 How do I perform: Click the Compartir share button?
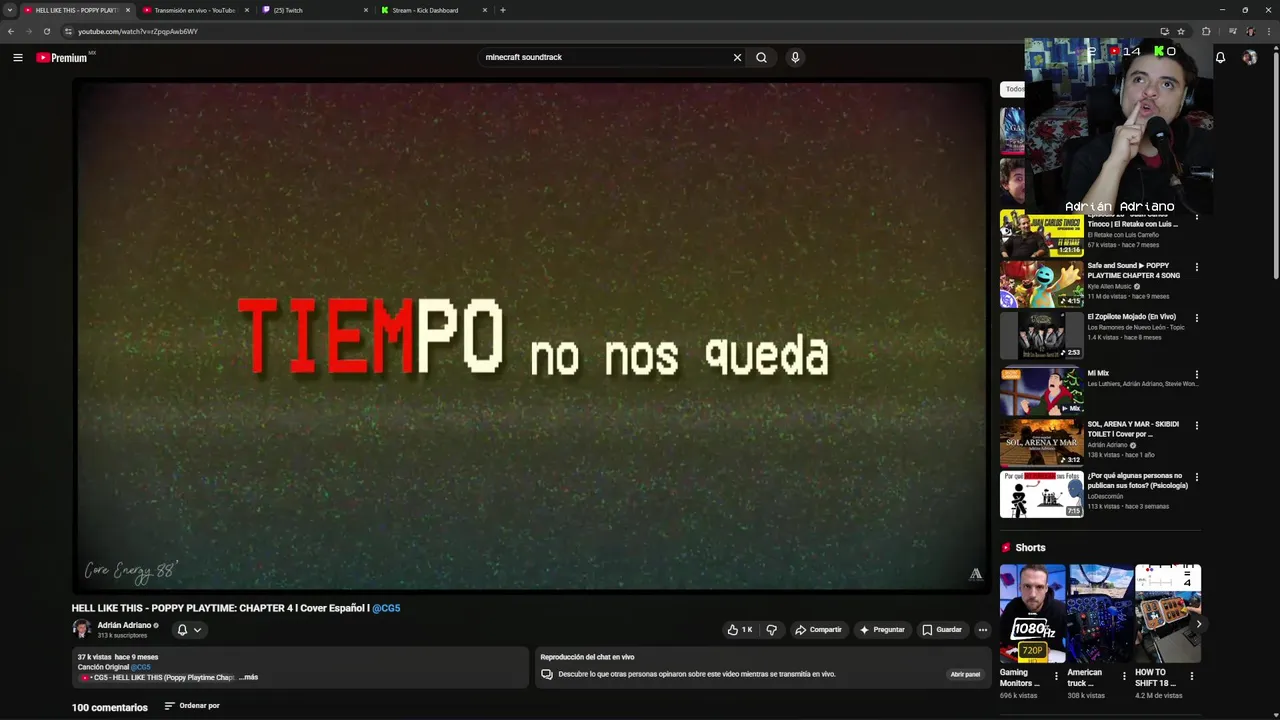pyautogui.click(x=818, y=630)
